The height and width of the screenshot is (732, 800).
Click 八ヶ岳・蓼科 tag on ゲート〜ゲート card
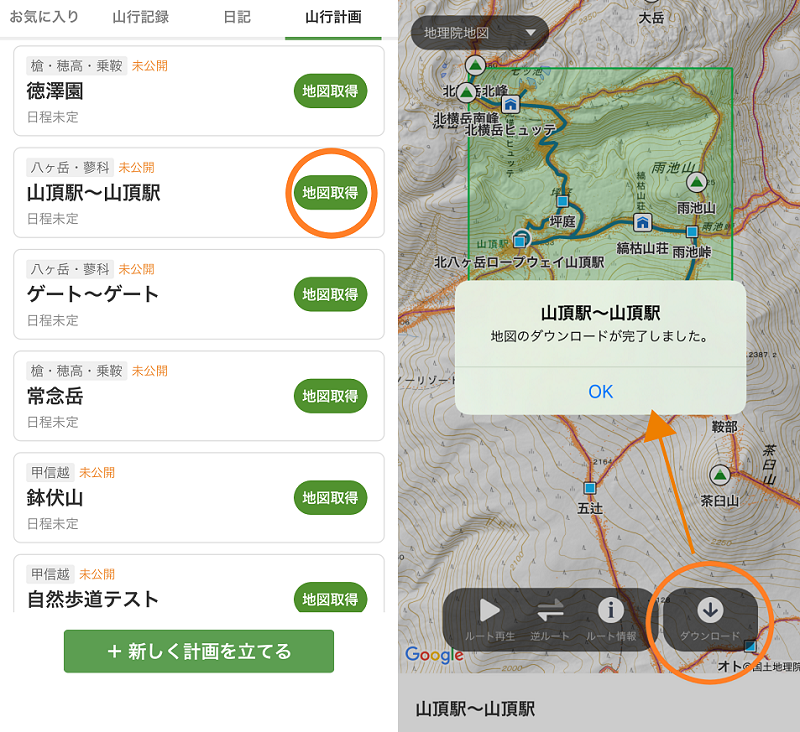[70, 269]
